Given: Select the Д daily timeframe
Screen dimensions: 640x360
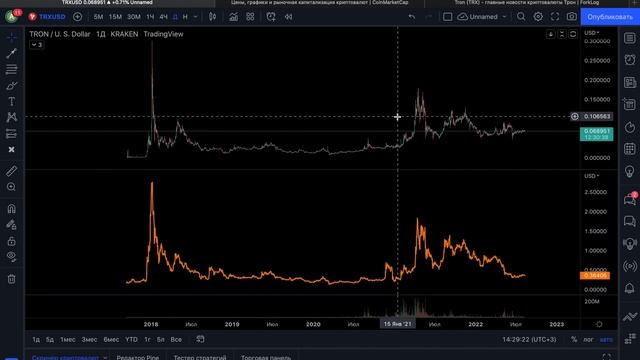Looking at the screenshot, I should click(176, 17).
